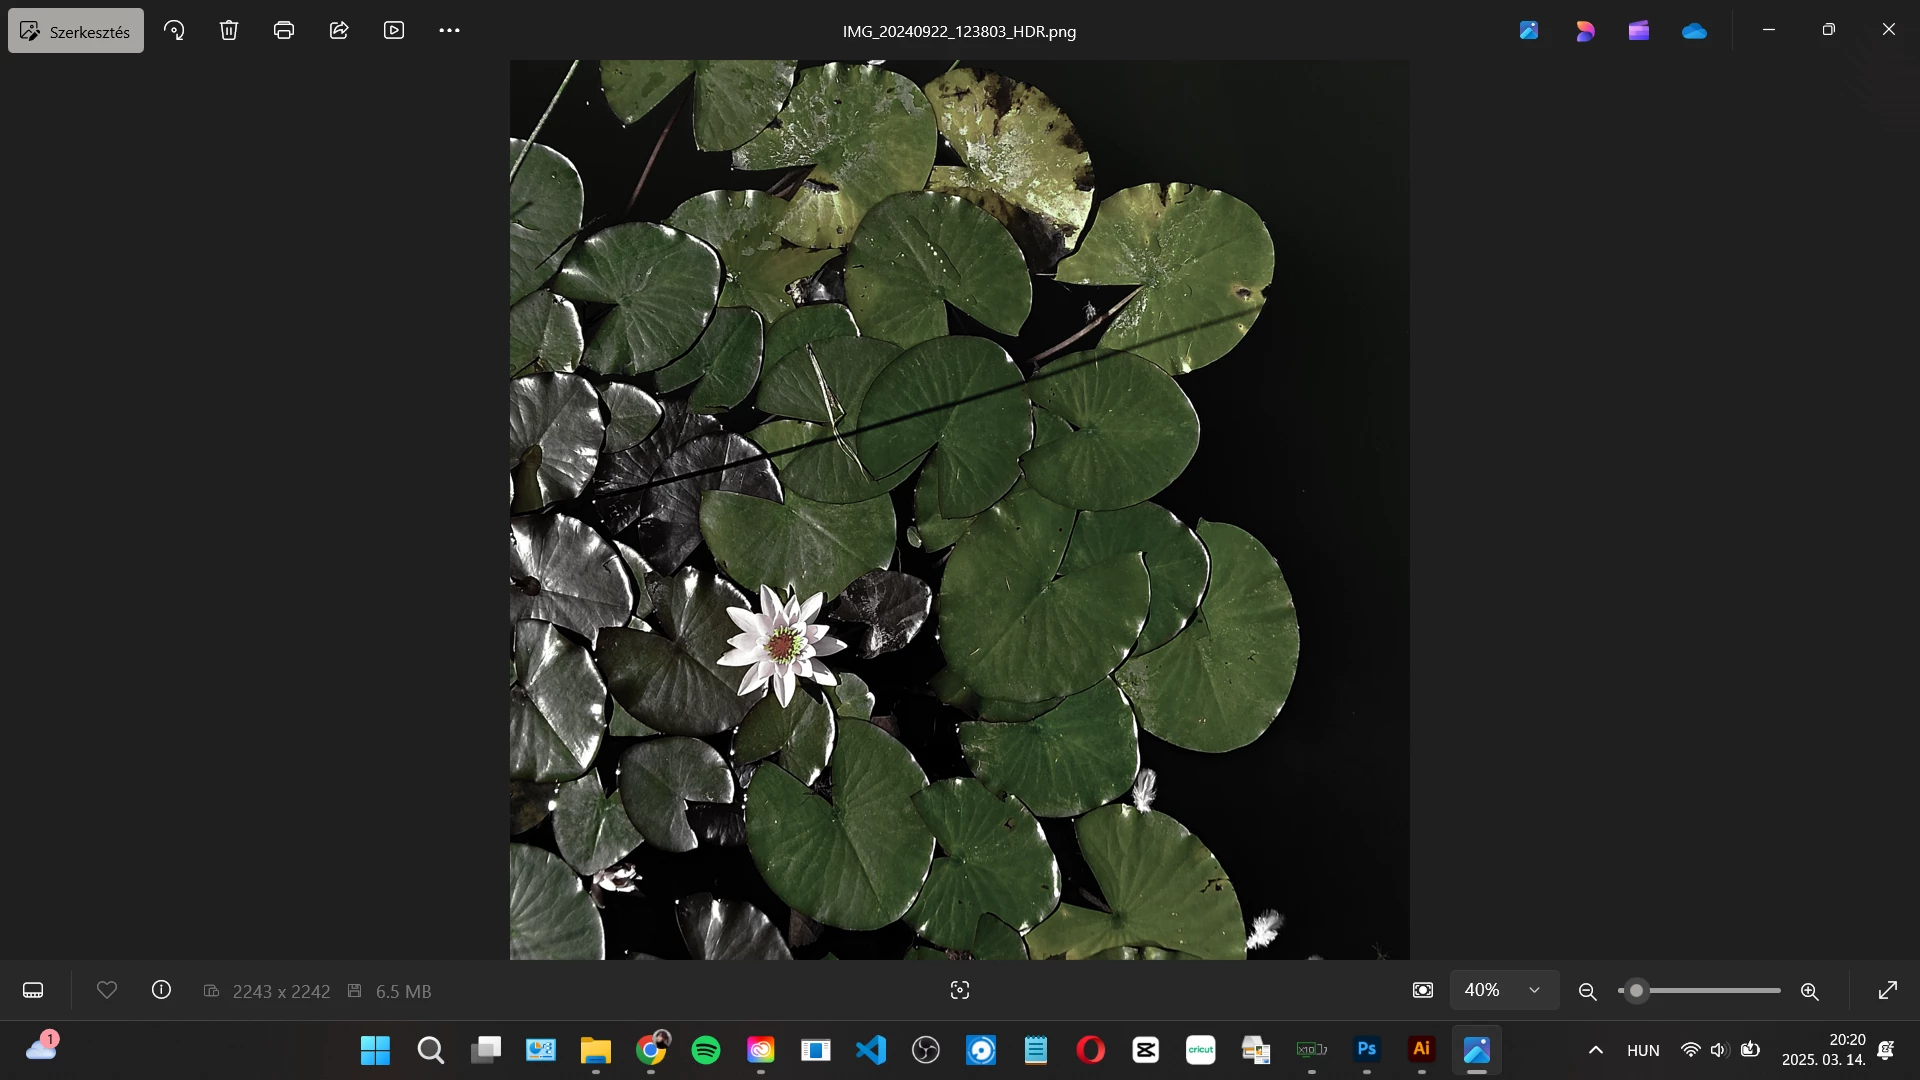1920x1080 pixels.
Task: Delete the photo using the trash icon
Action: coord(229,30)
